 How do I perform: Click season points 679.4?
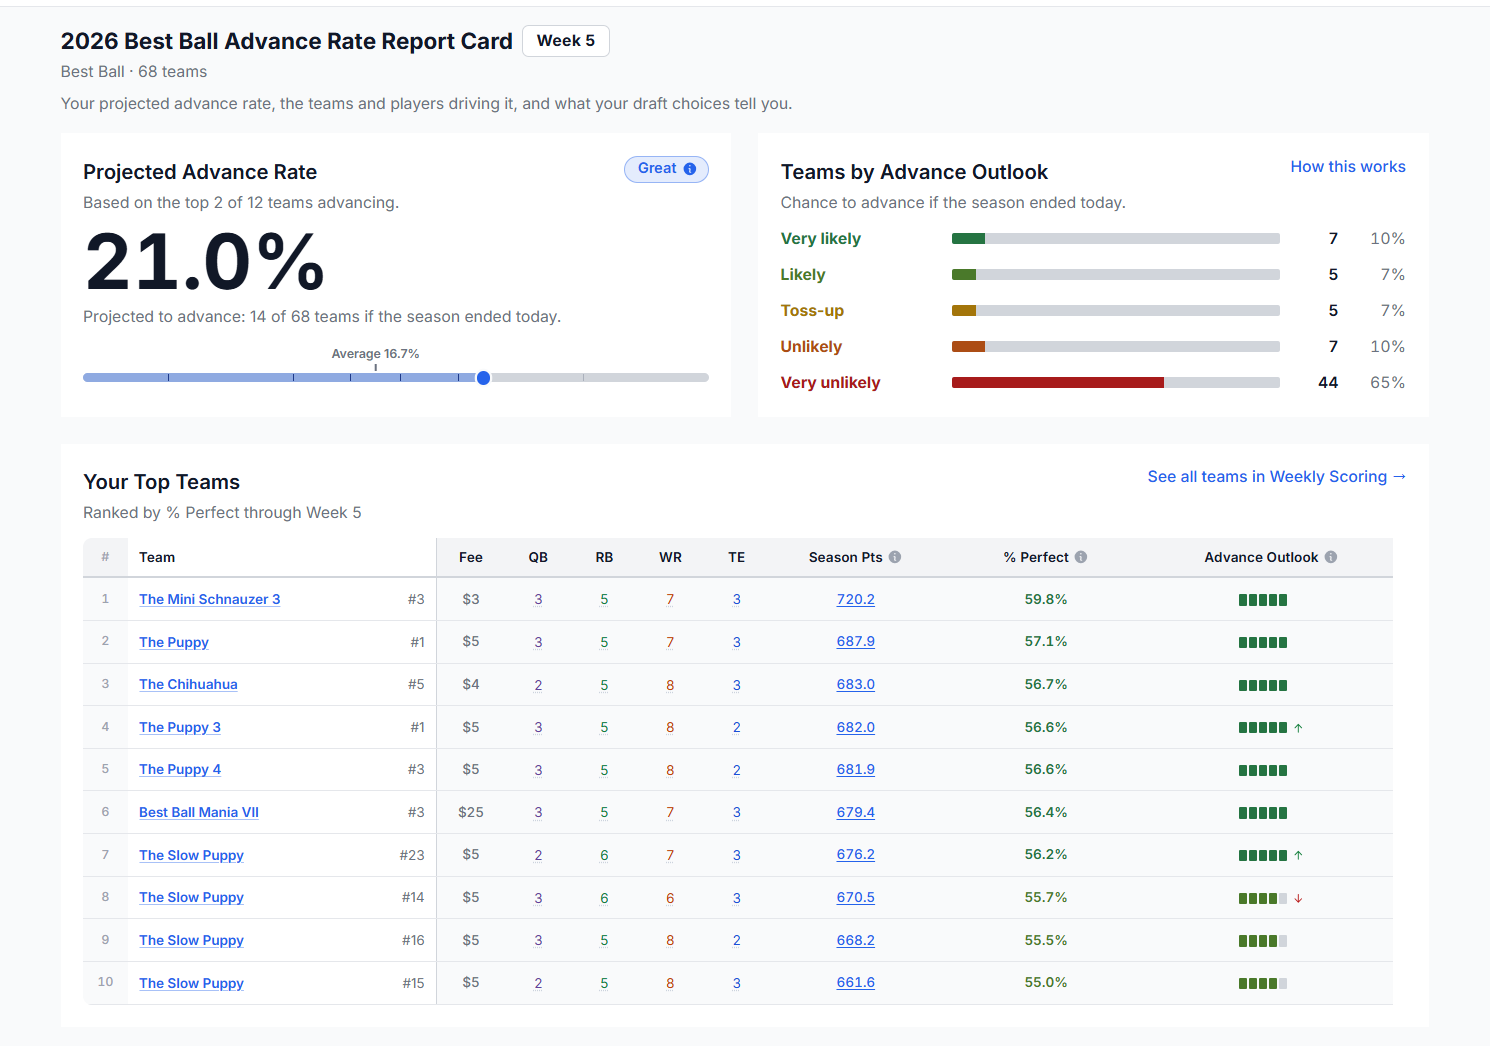click(x=856, y=812)
